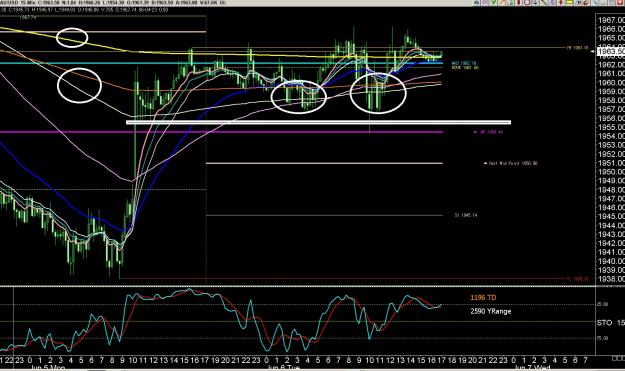Viewport: 625px width, 371px height.
Task: Click the 1947.00 price axis label
Action: pos(611,198)
